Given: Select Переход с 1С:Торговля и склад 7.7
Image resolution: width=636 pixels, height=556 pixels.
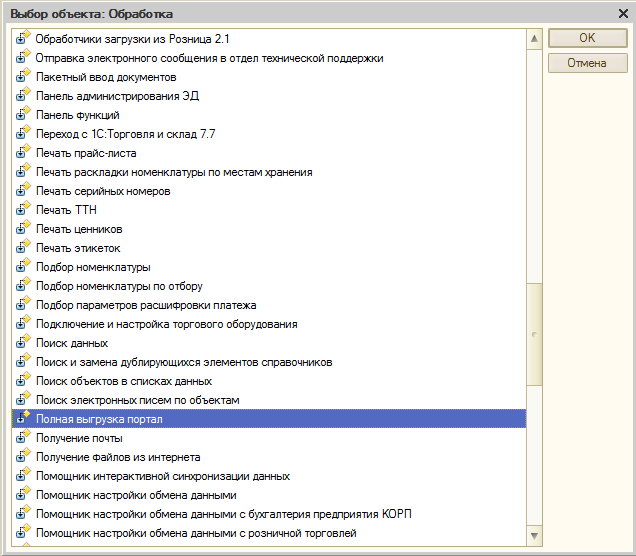Looking at the screenshot, I should (125, 134).
